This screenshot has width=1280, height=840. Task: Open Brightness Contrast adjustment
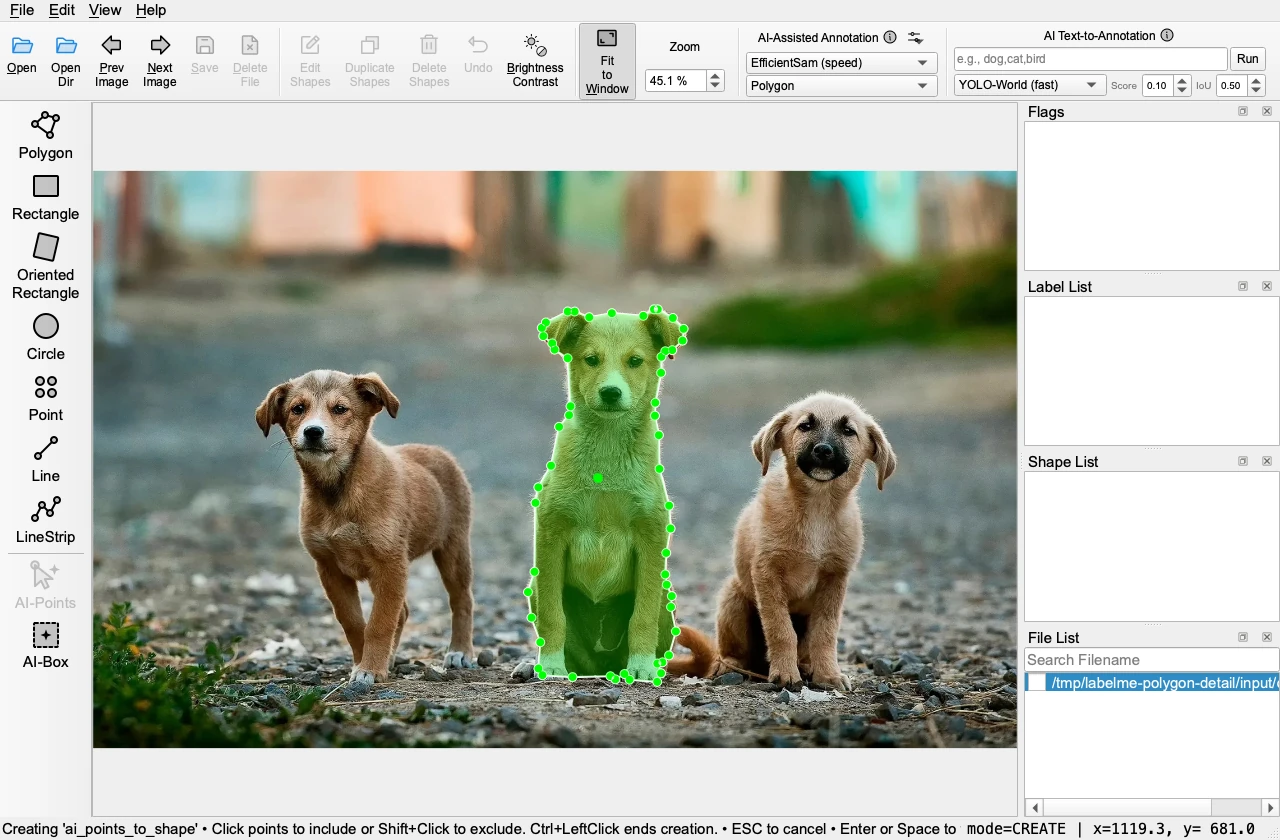pos(535,60)
